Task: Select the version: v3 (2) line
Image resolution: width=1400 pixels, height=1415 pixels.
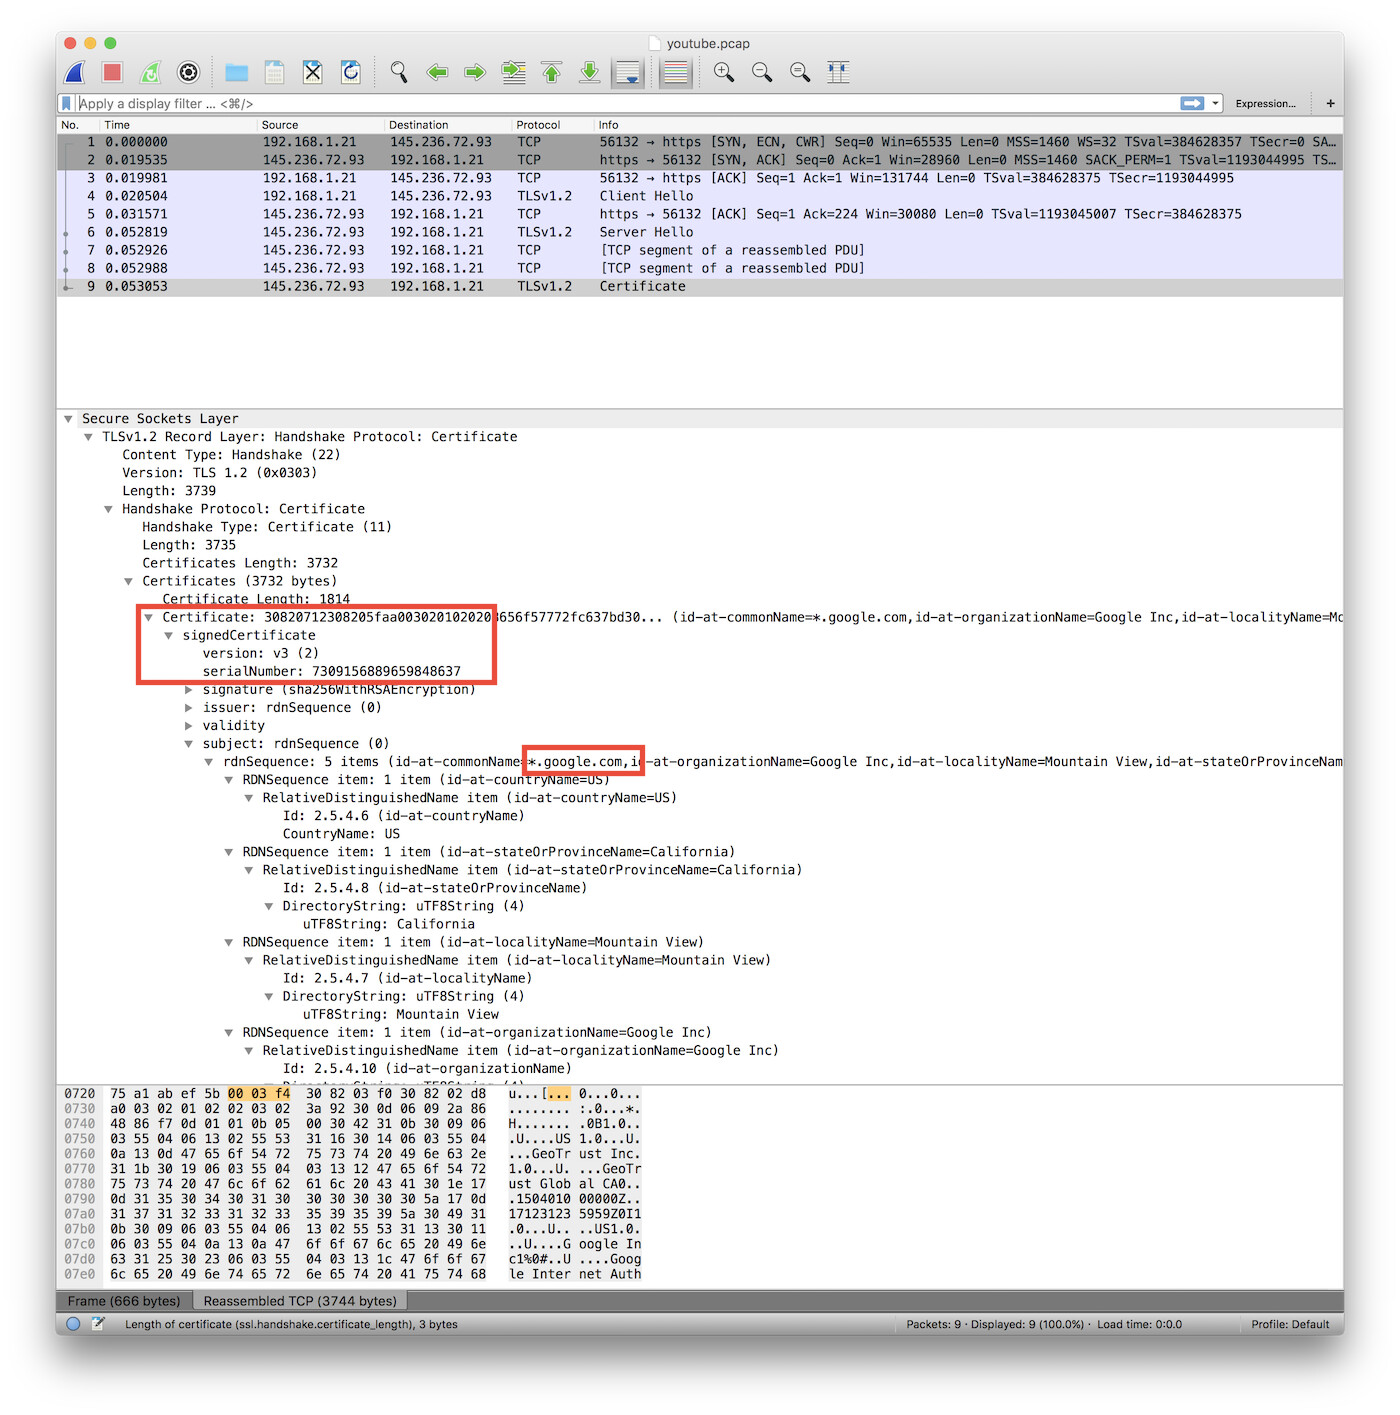Action: [261, 653]
